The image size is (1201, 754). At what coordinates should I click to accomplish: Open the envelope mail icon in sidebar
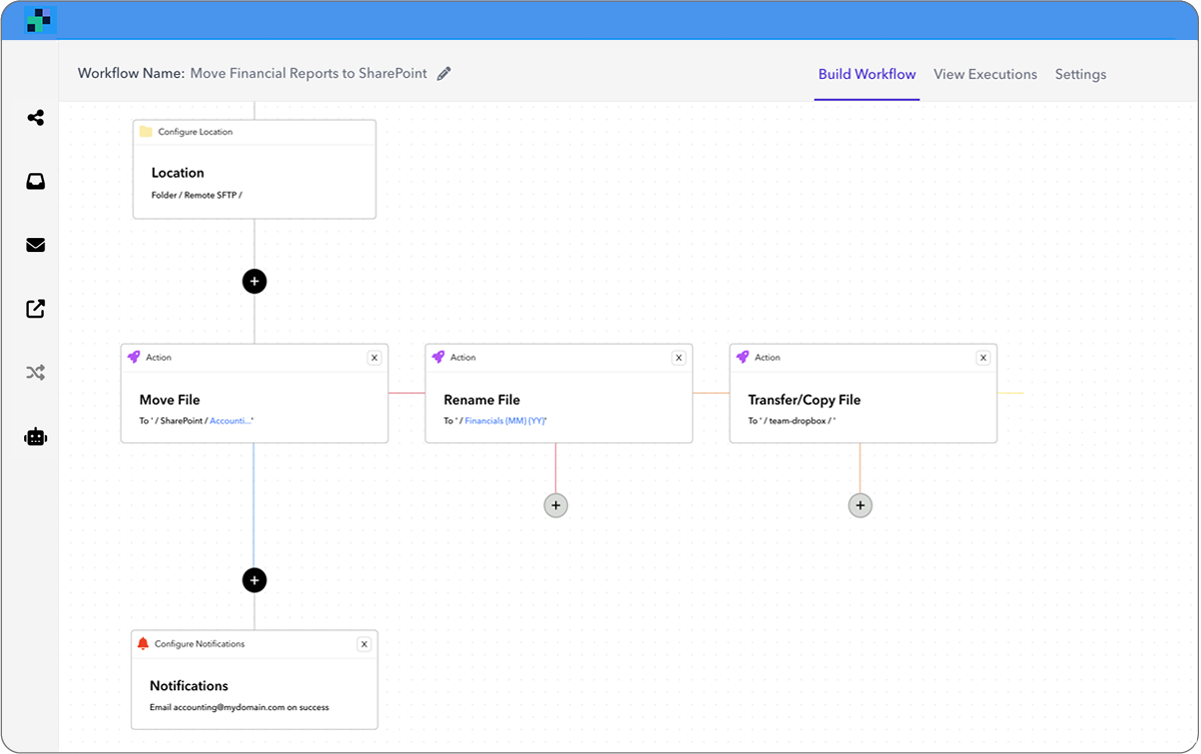pos(35,245)
